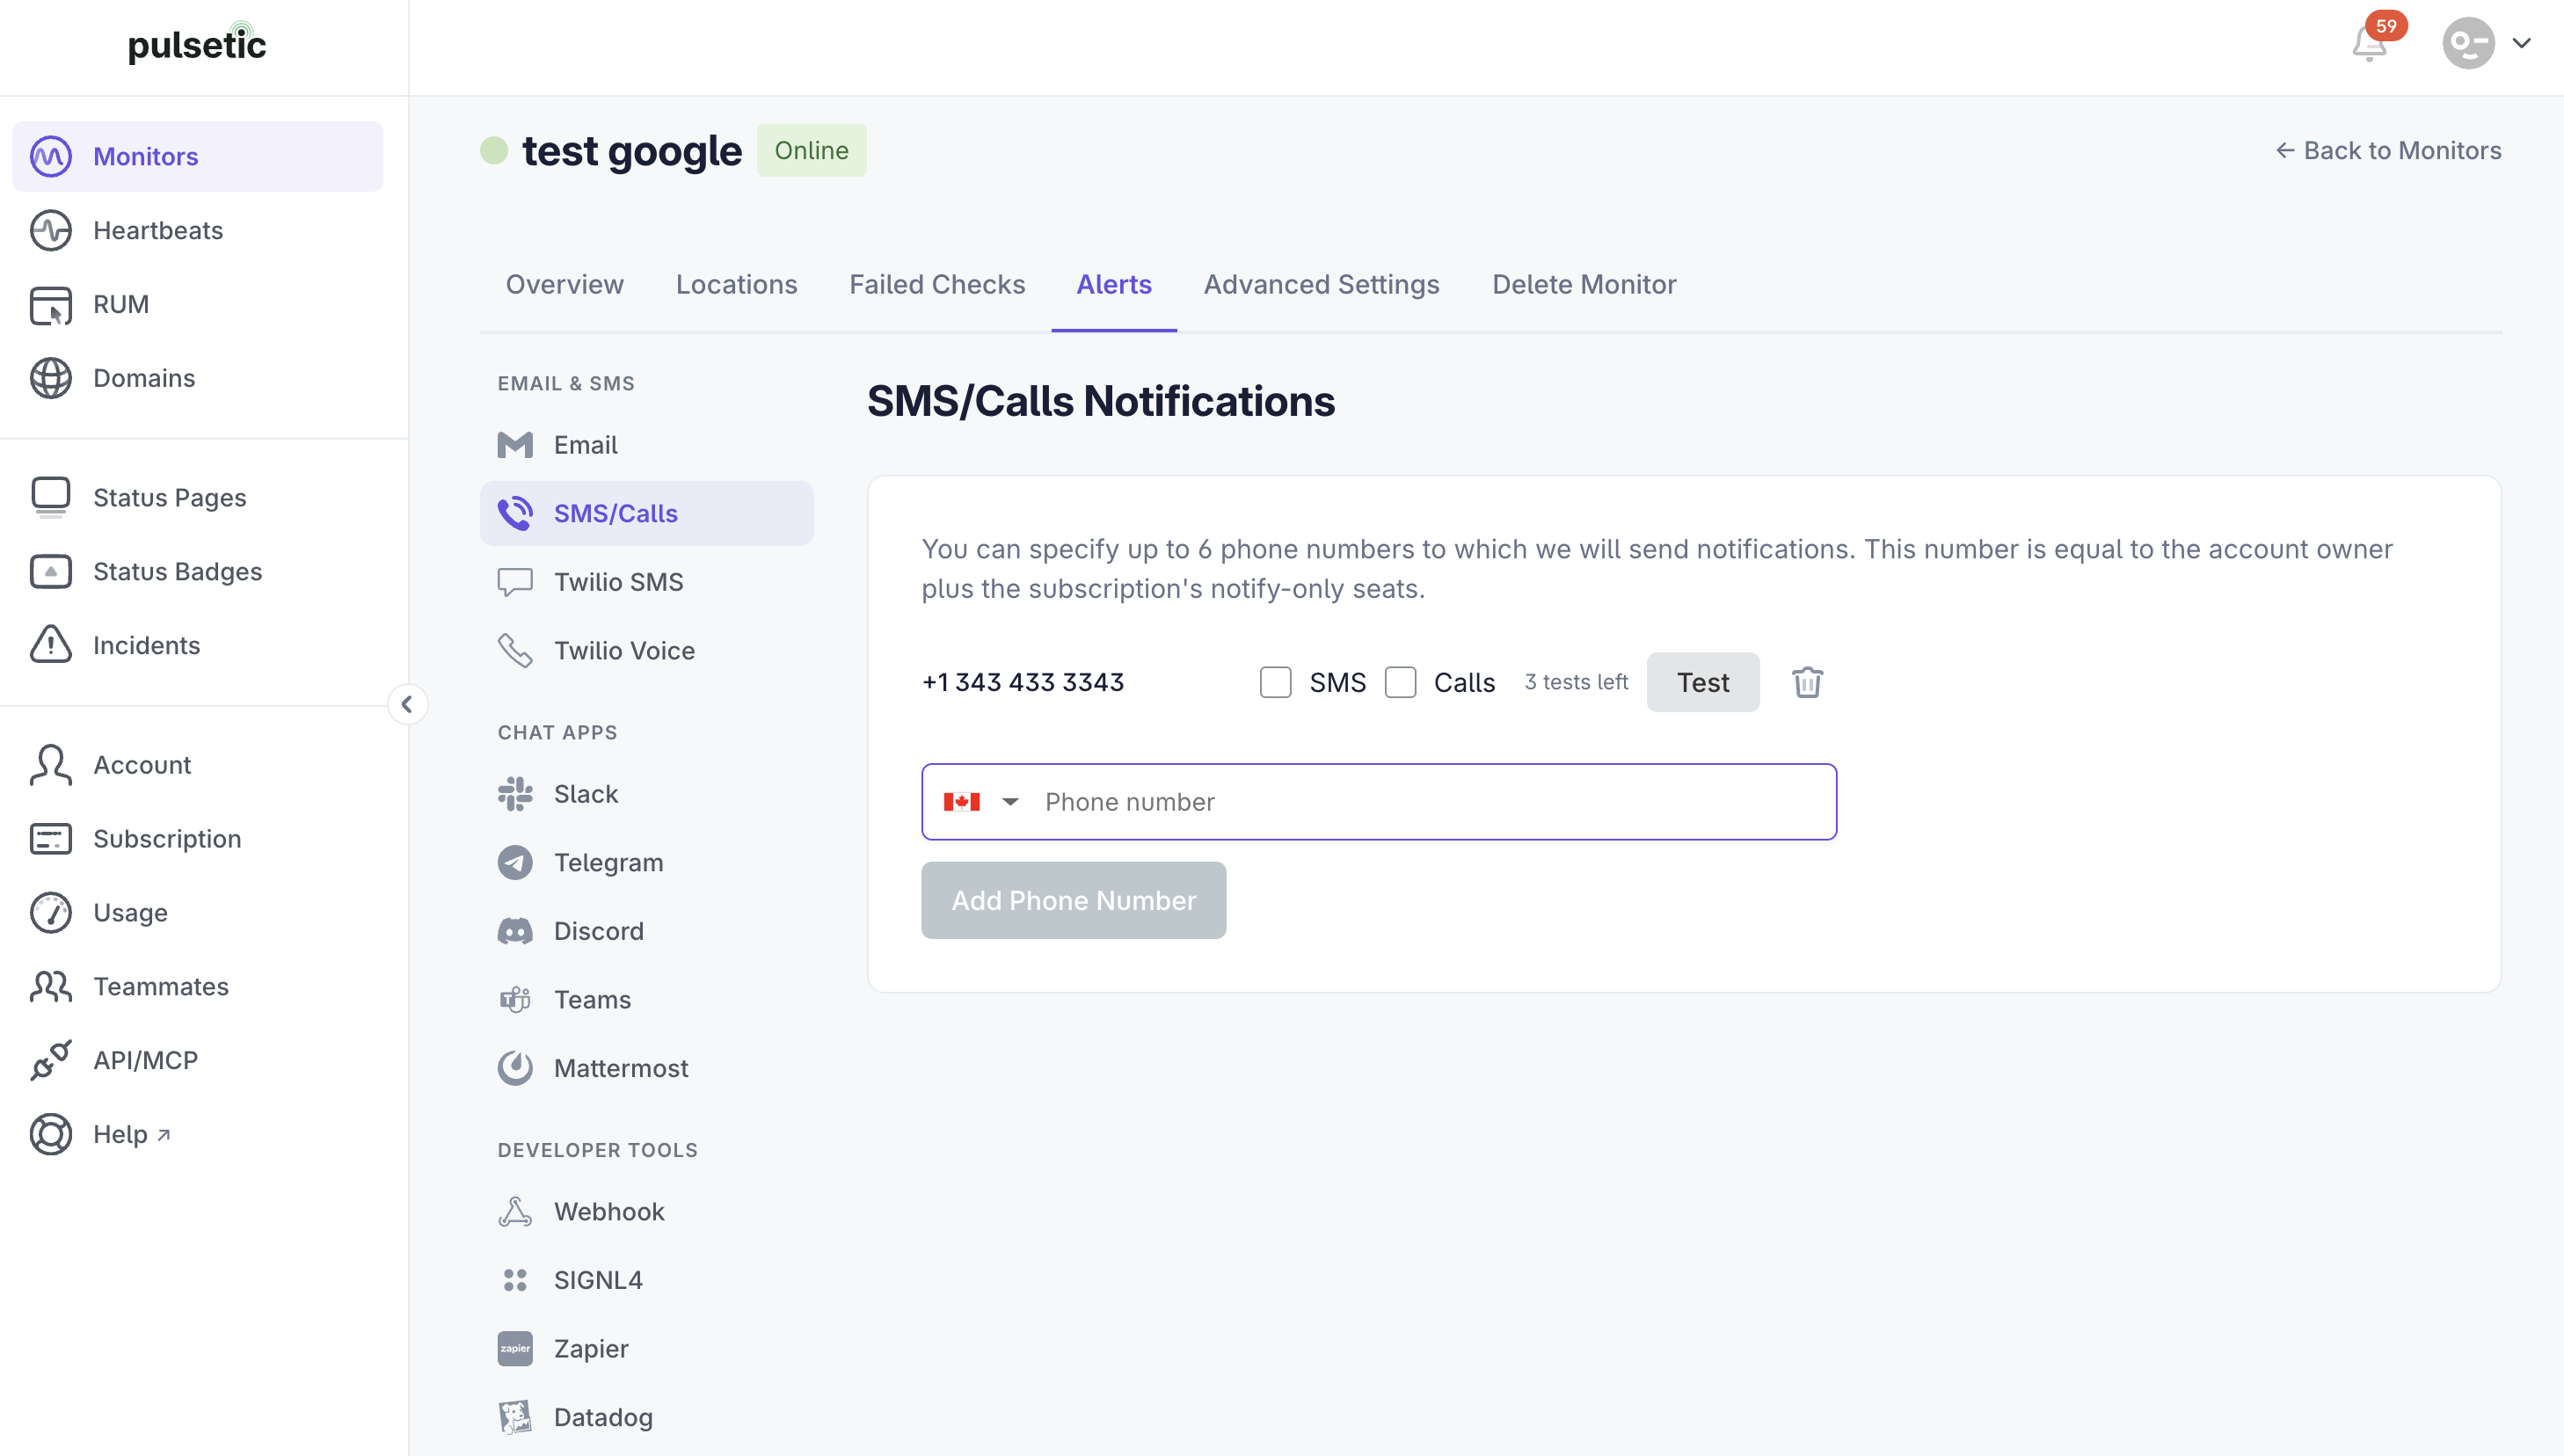
Task: Switch to the Failed Checks tab
Action: point(937,284)
